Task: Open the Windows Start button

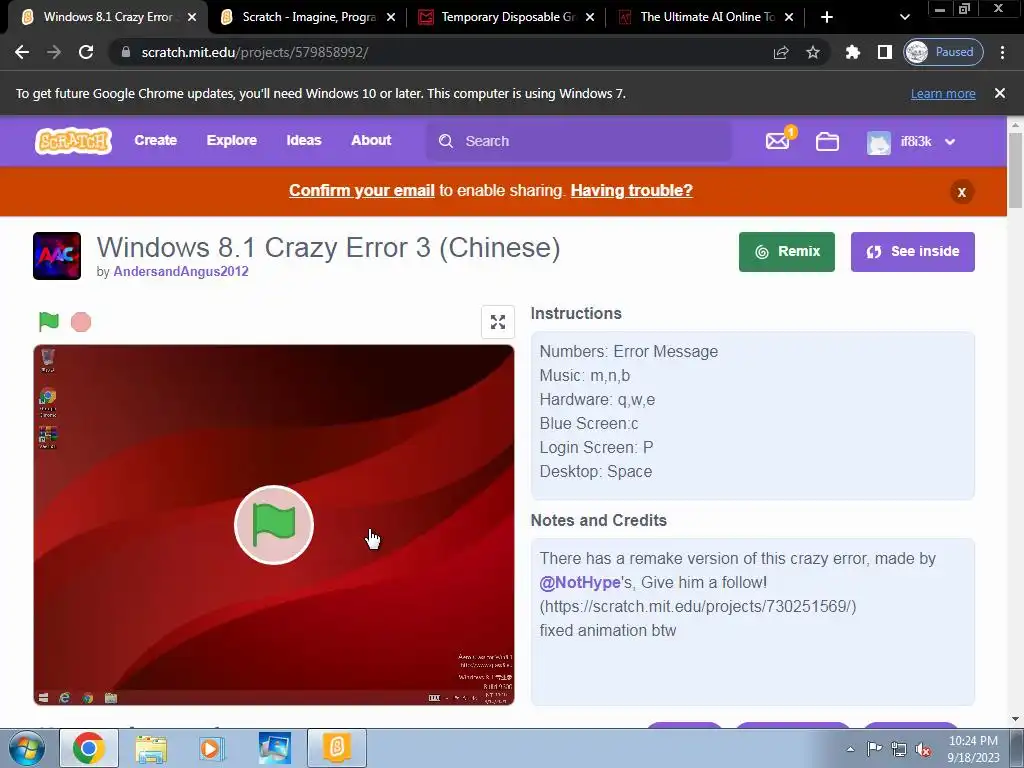Action: 25,748
